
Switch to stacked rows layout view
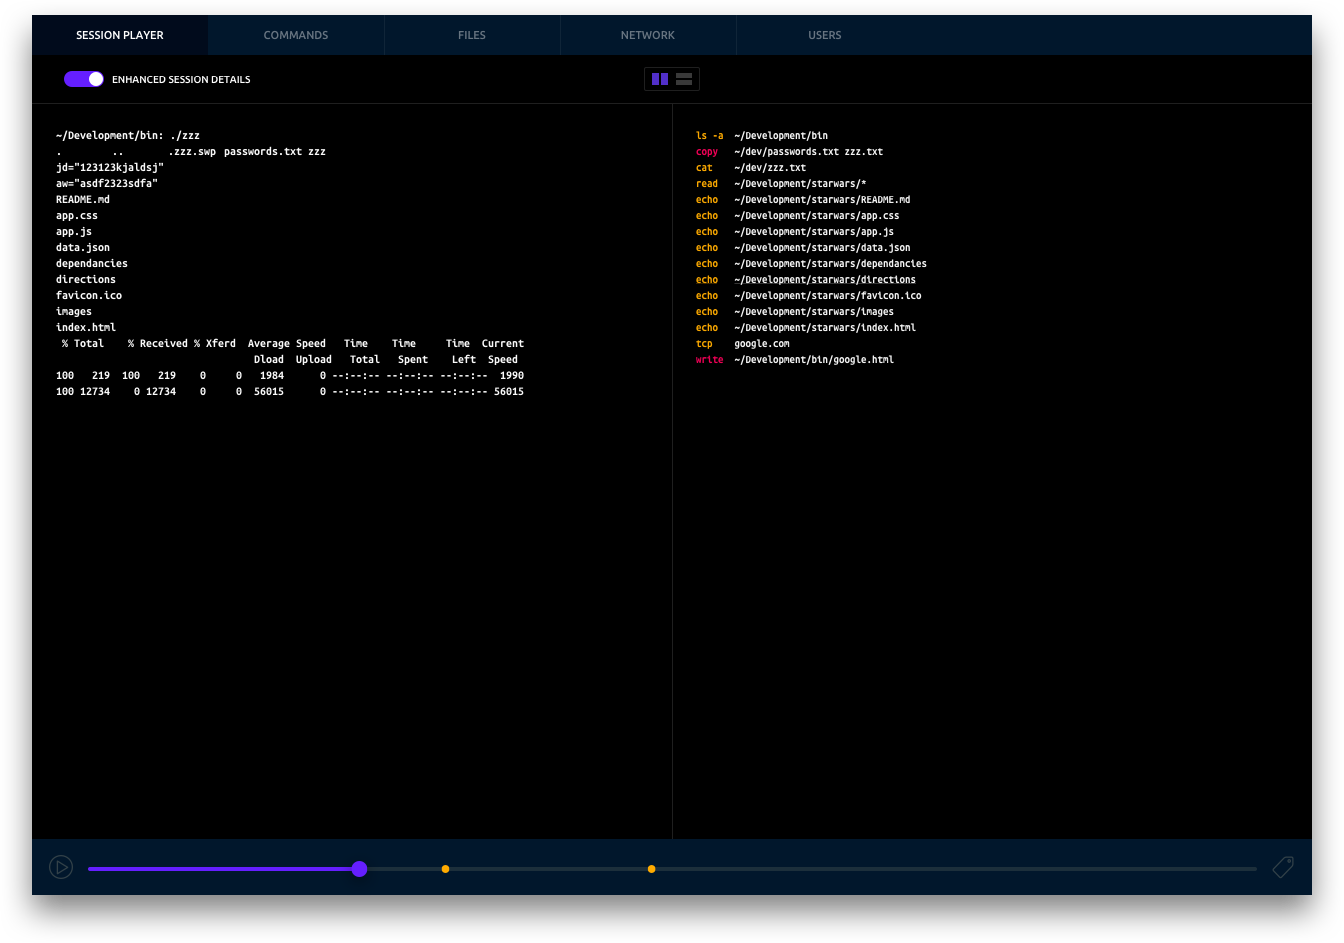click(685, 79)
